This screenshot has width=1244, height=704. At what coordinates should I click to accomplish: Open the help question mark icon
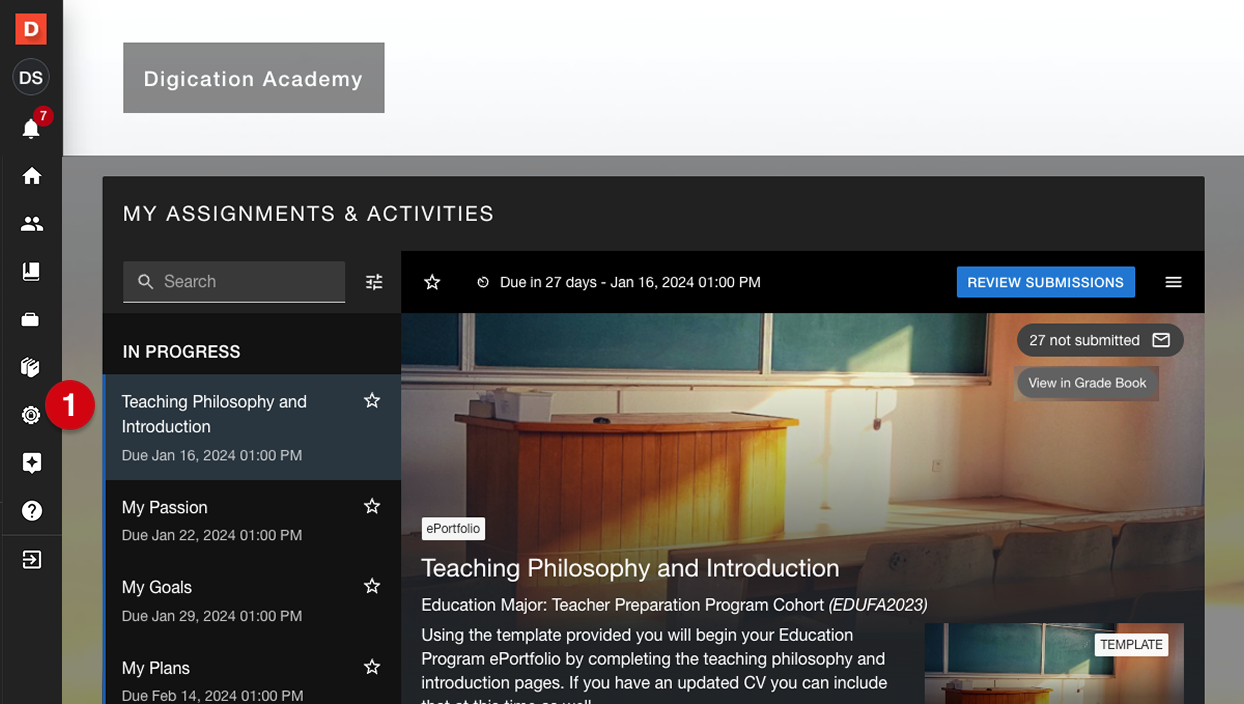pyautogui.click(x=31, y=511)
